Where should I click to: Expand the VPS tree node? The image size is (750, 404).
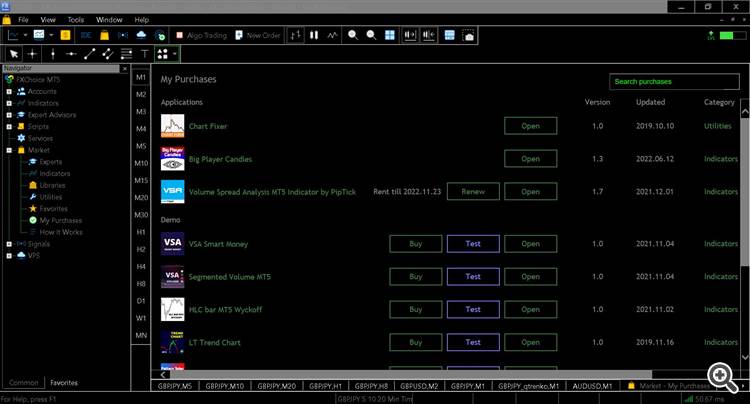coord(9,256)
